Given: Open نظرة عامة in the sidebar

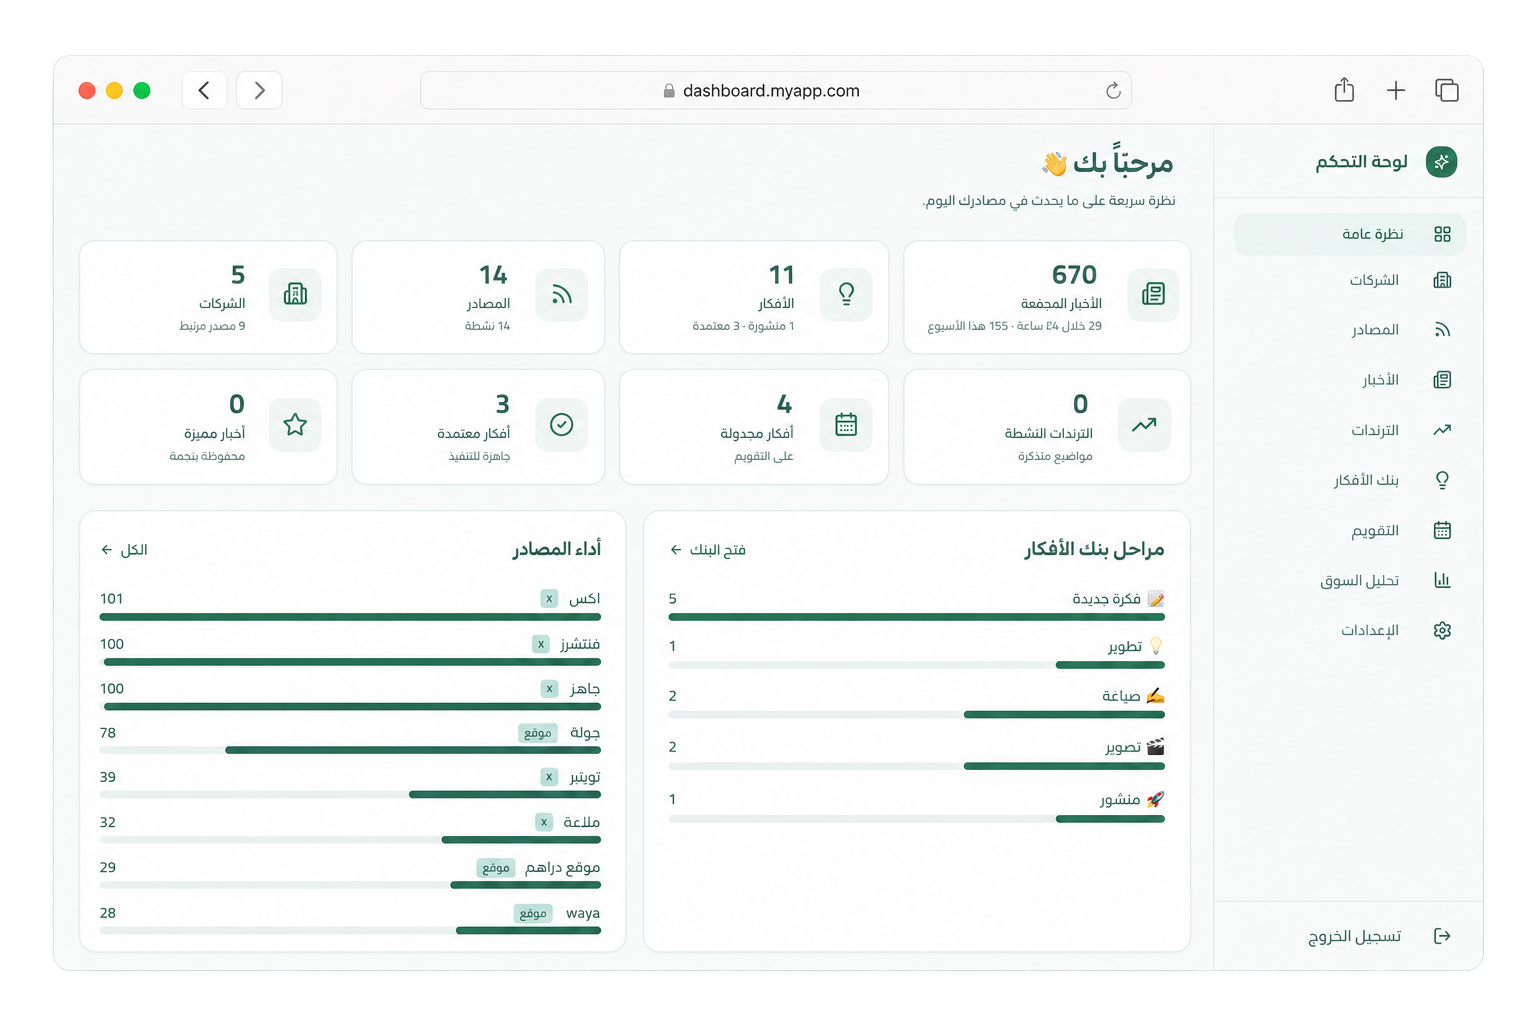Looking at the screenshot, I should point(1349,234).
